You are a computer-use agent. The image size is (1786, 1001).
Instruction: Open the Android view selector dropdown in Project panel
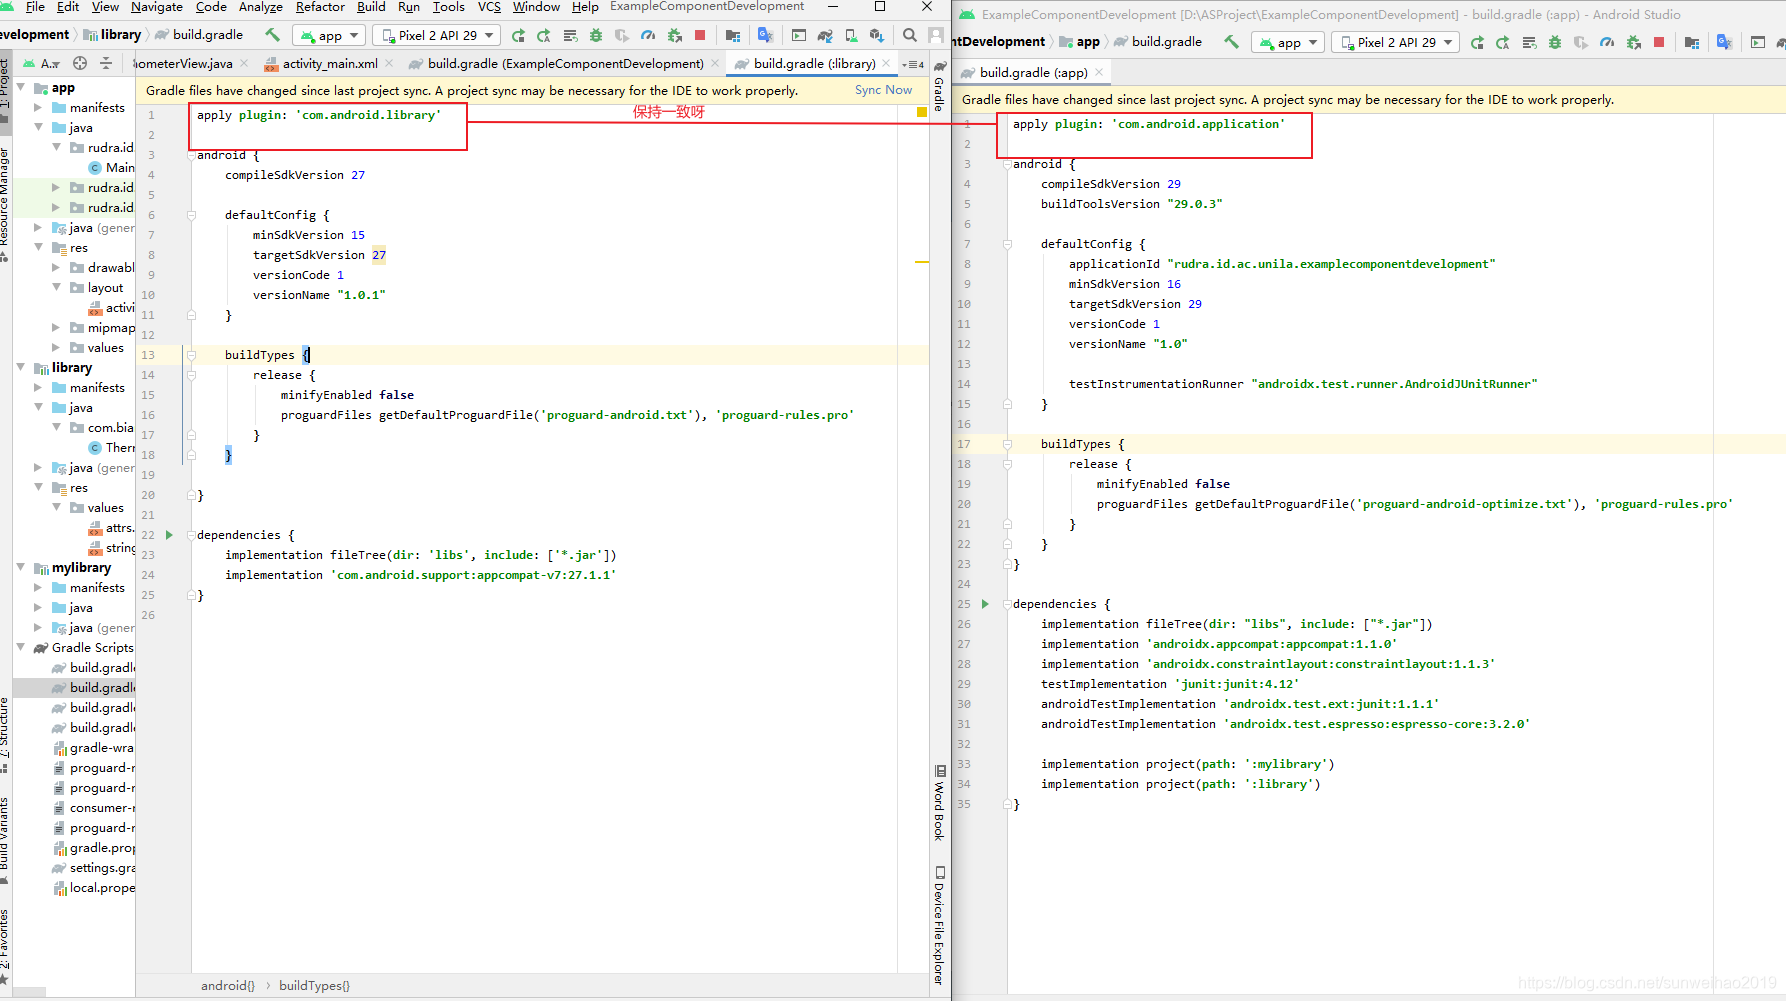(42, 63)
